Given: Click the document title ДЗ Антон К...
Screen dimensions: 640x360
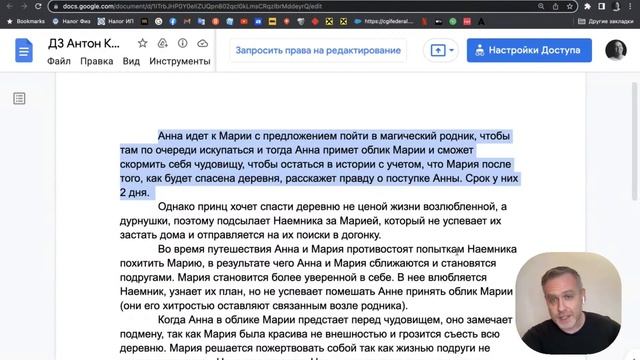Looking at the screenshot, I should (84, 43).
